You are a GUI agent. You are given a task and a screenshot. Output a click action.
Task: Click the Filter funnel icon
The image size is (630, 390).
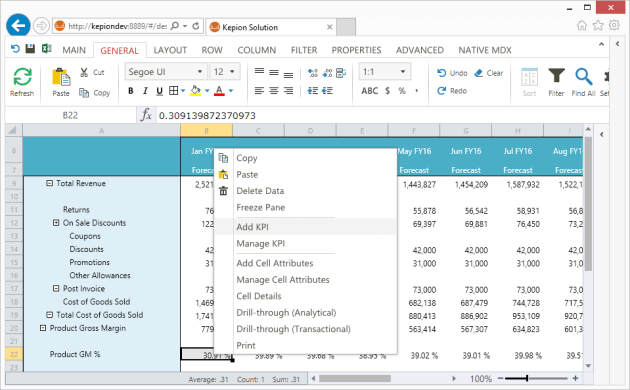click(556, 76)
